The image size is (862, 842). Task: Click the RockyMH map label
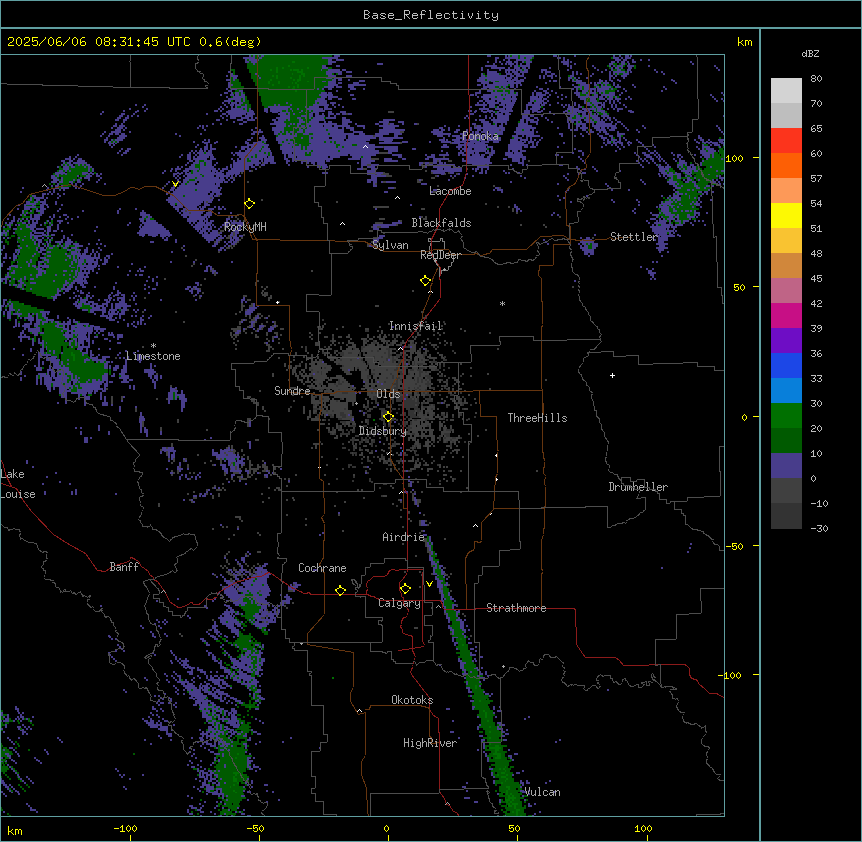coord(245,226)
